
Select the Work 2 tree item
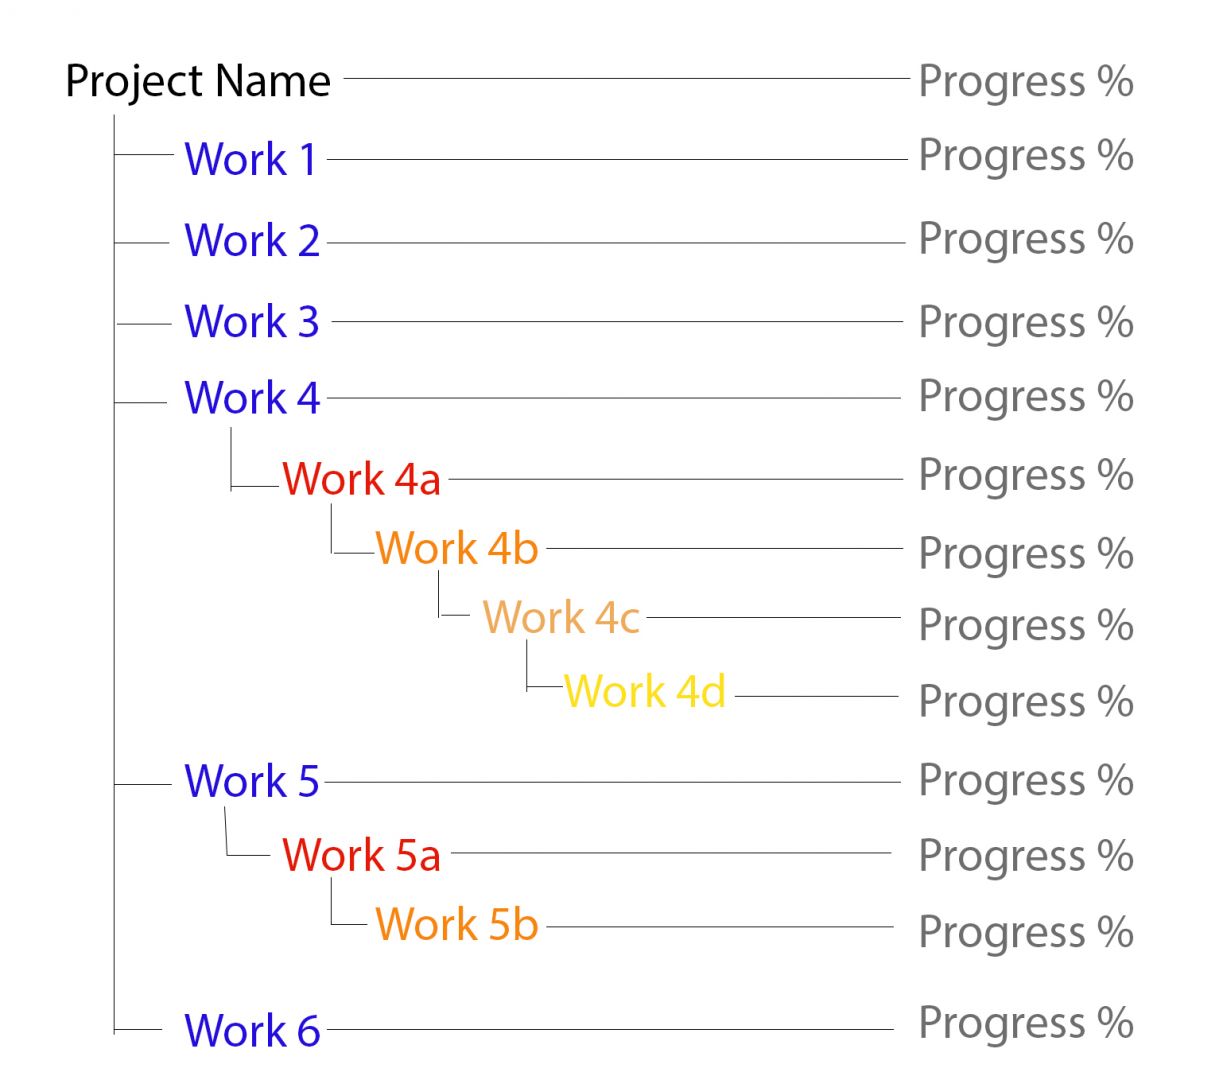click(251, 241)
